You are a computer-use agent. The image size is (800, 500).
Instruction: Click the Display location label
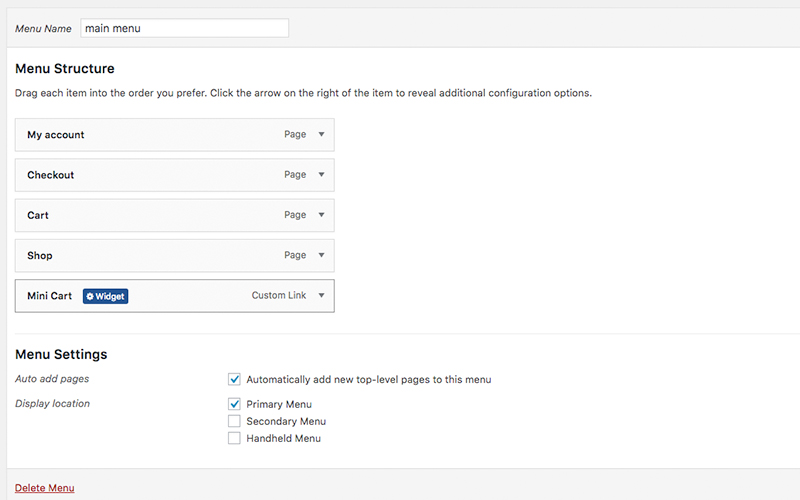point(53,404)
